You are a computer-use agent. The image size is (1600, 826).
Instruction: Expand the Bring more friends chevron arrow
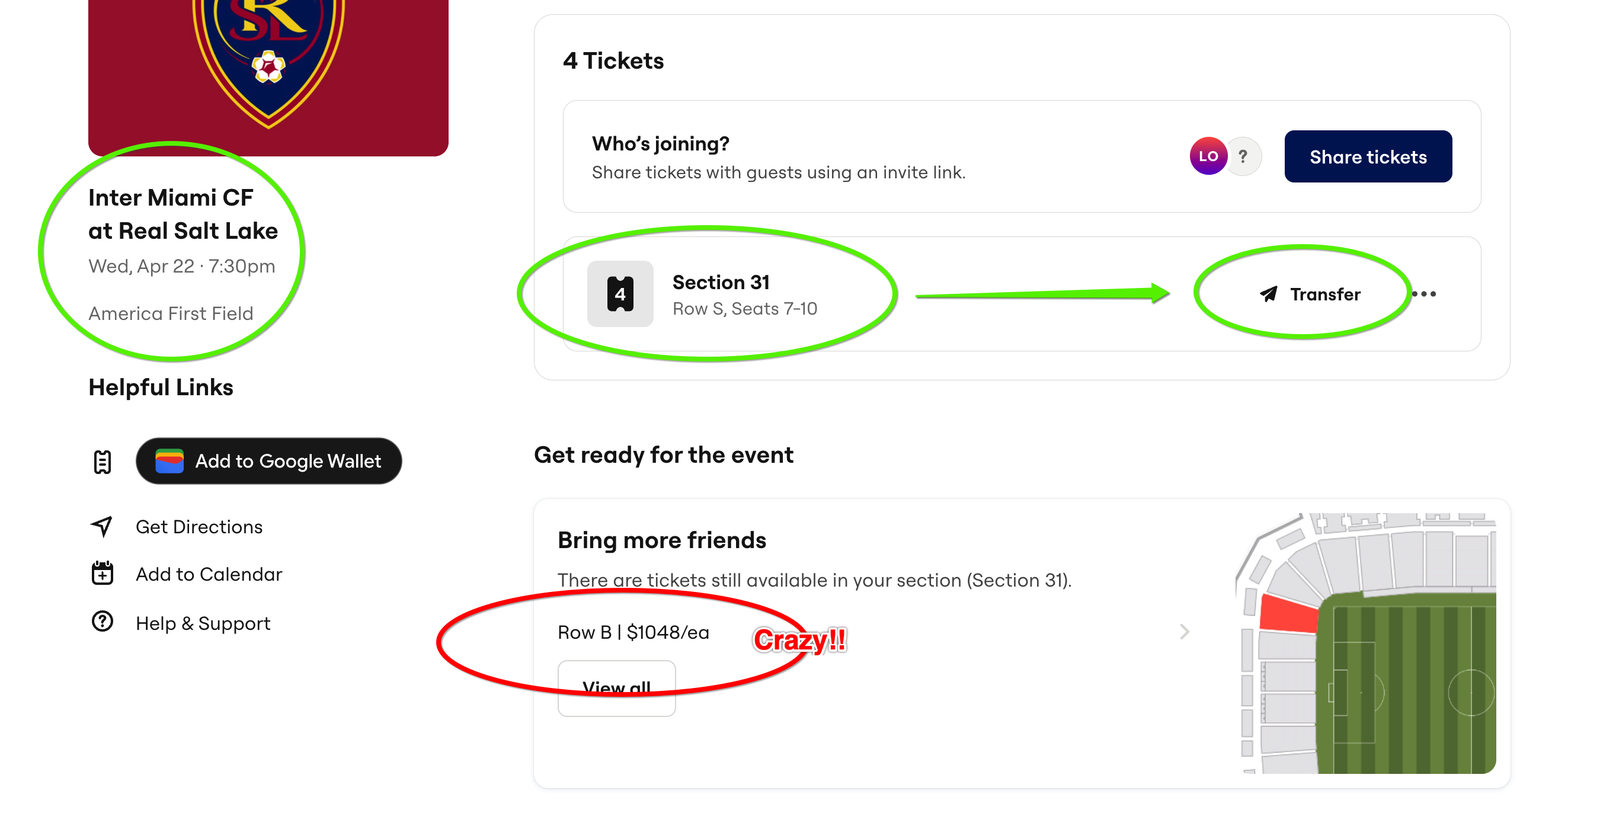pyautogui.click(x=1184, y=632)
